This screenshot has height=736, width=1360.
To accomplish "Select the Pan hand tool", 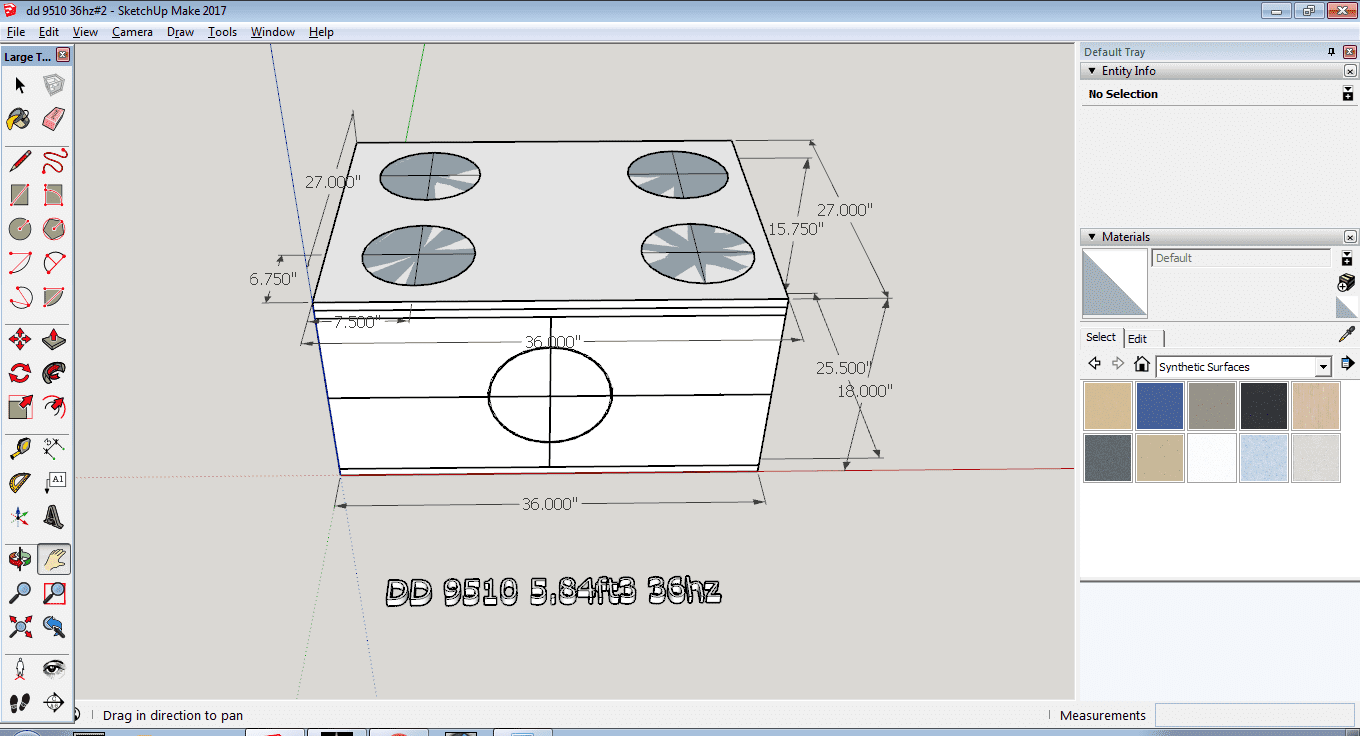I will click(54, 559).
